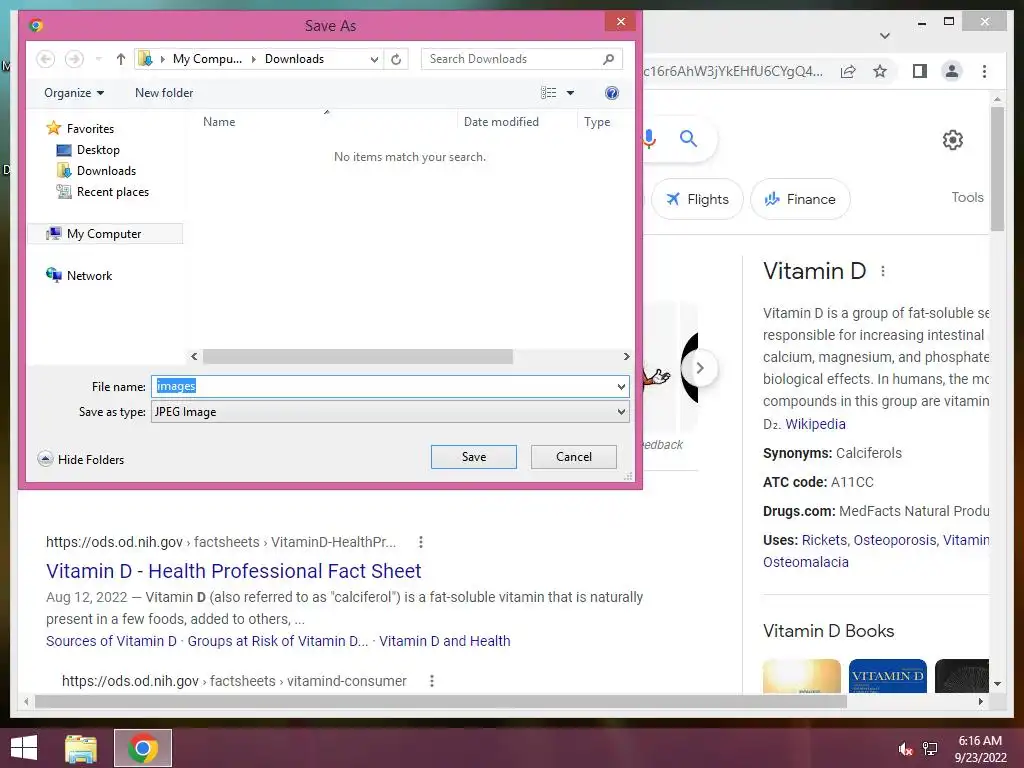Open the Save as type combo box

tap(390, 411)
